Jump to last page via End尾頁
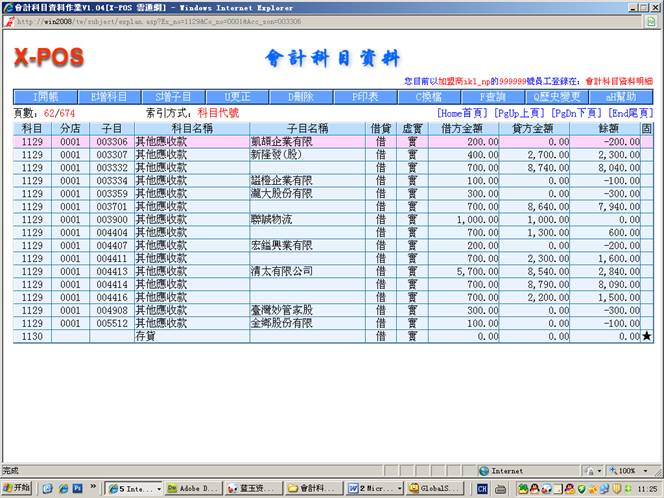This screenshot has height=498, width=664. tap(631, 114)
